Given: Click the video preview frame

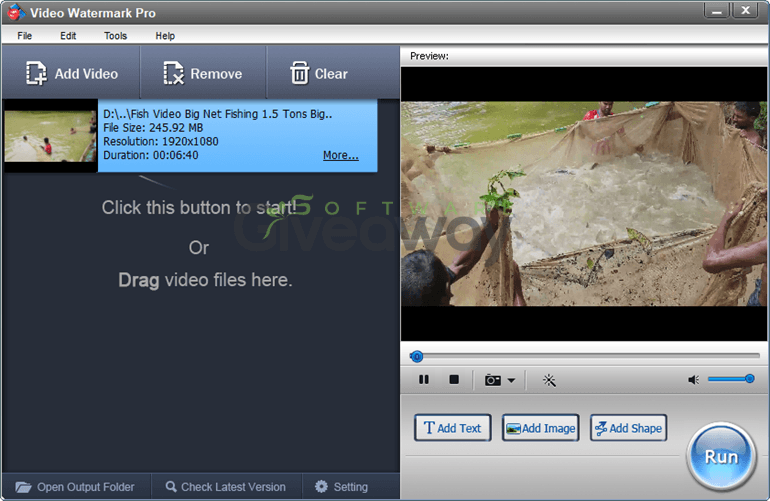Looking at the screenshot, I should tap(583, 203).
